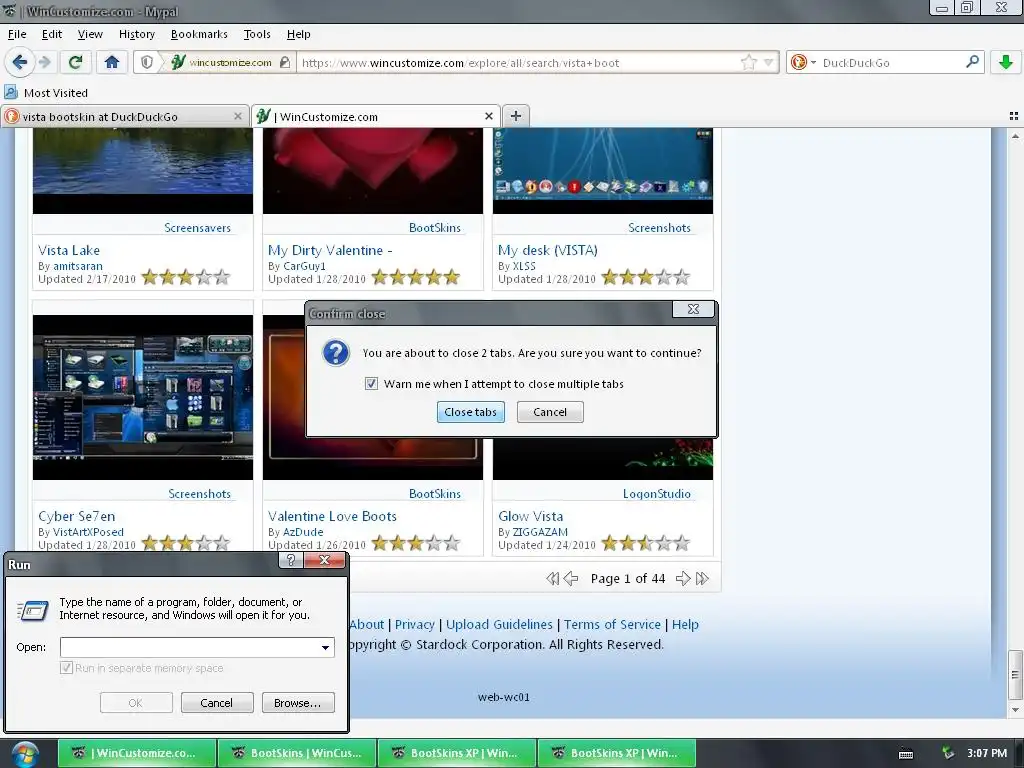
Task: Open the View menu
Action: 90,34
